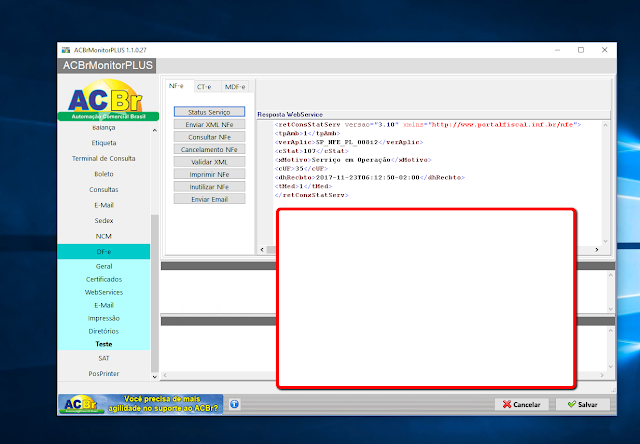Open Etiqueta in the sidebar
The image size is (640, 444).
[x=104, y=143]
